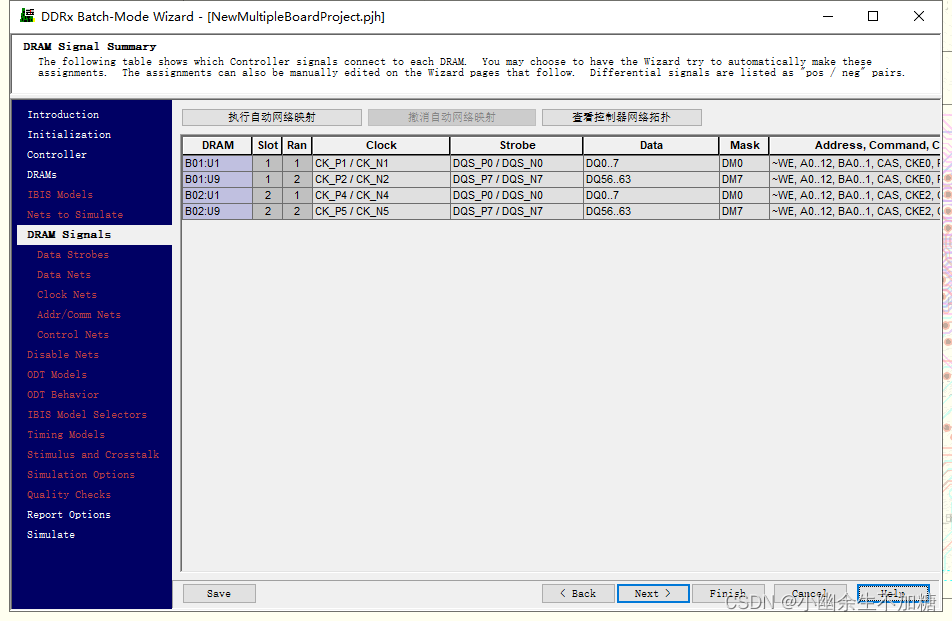Viewport: 952px width, 621px height.
Task: Go to Nets to Simulate page
Action: coord(75,215)
